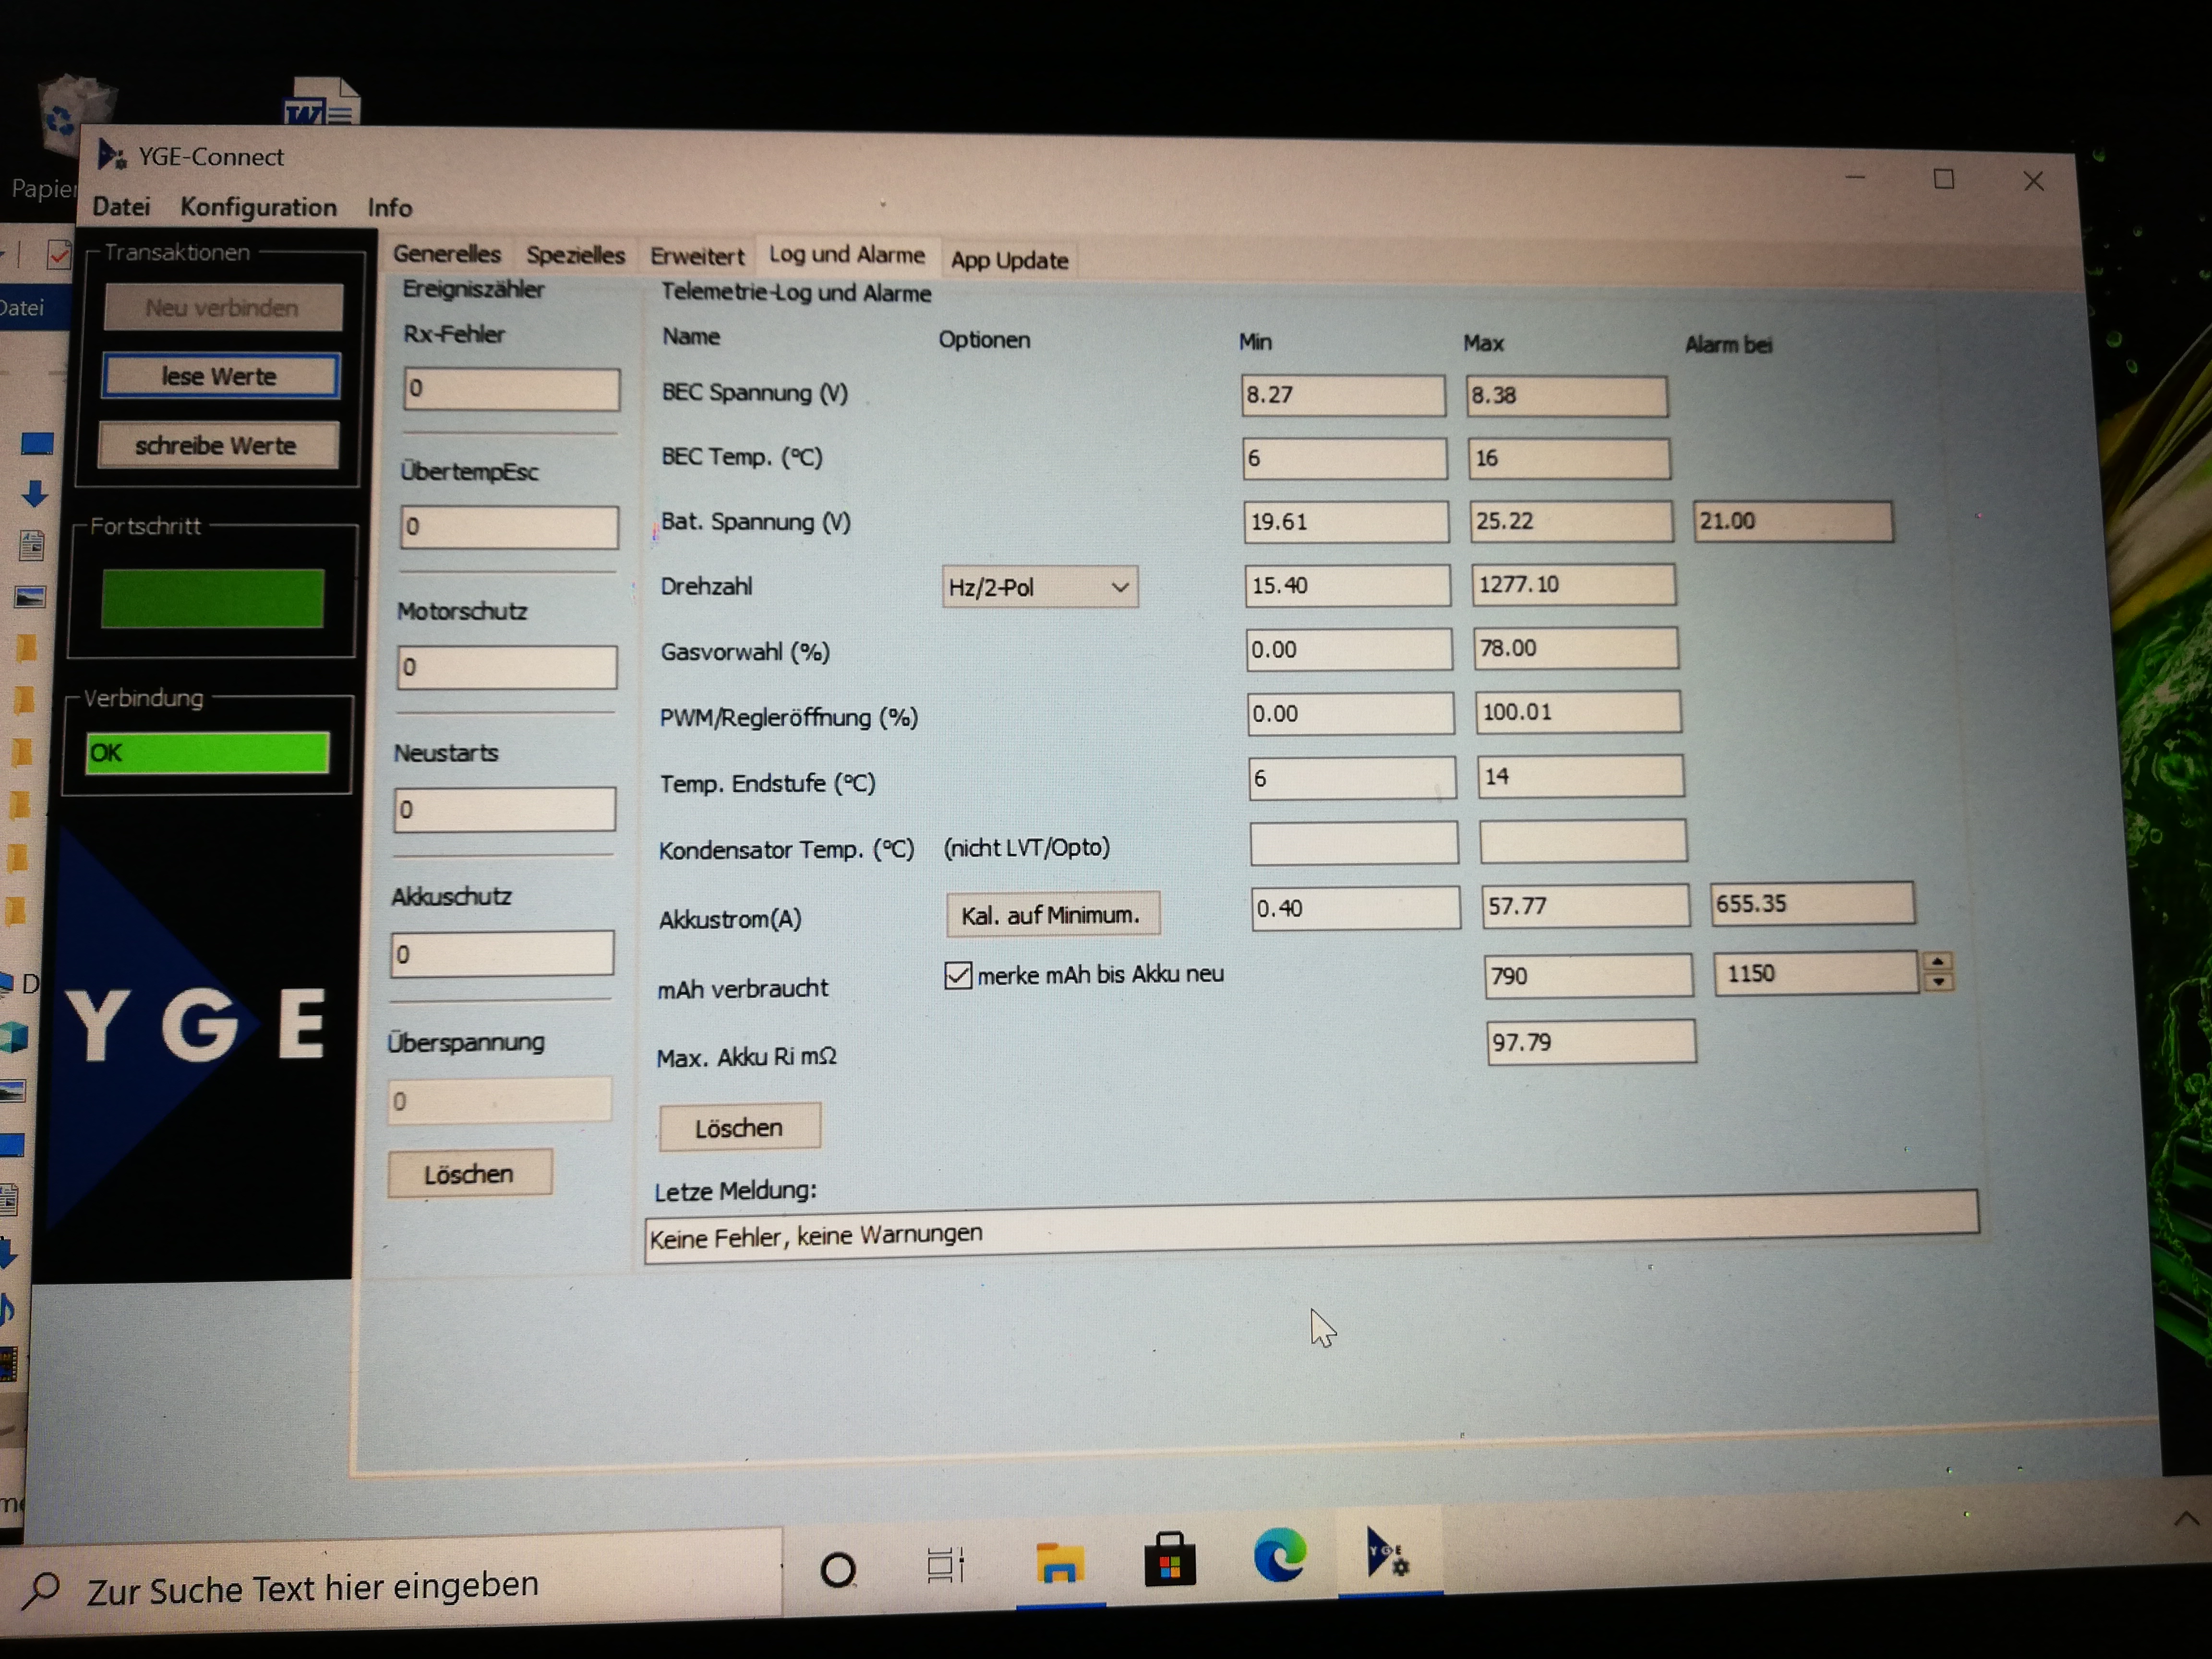Click the Task View icon
This screenshot has height=1659, width=2212.
click(945, 1565)
